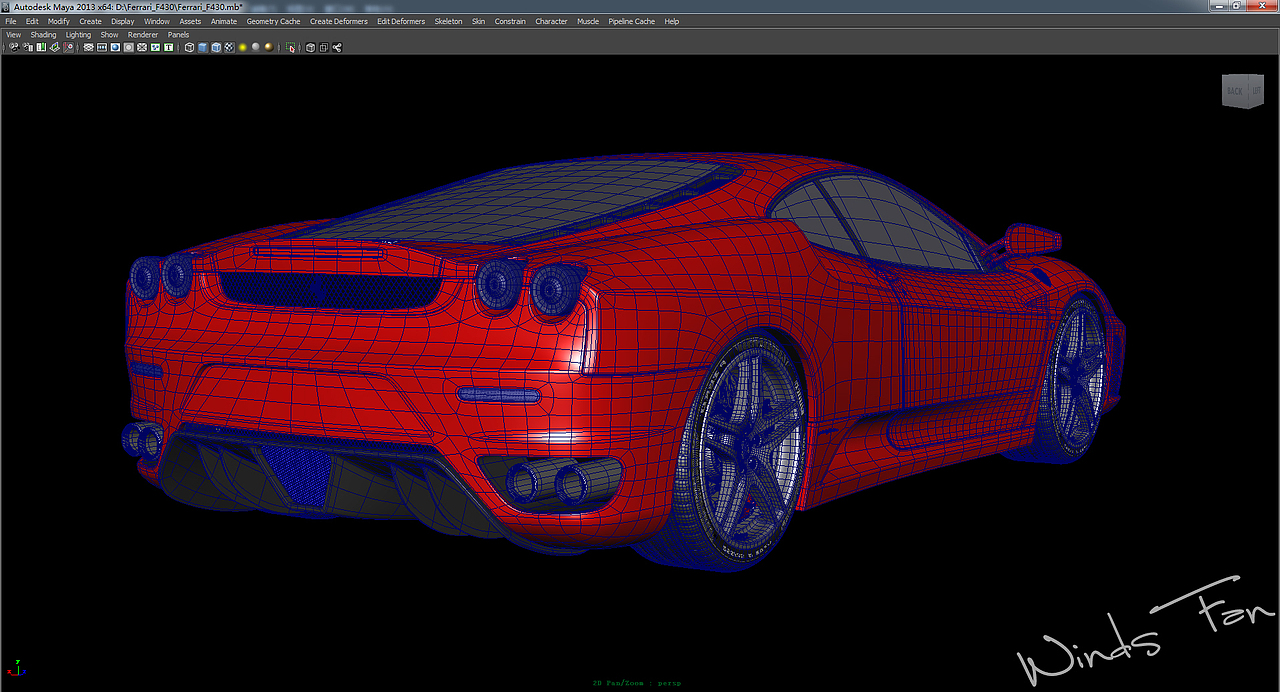Toggle the Isolate Select icon
The image size is (1280, 692).
[x=290, y=47]
